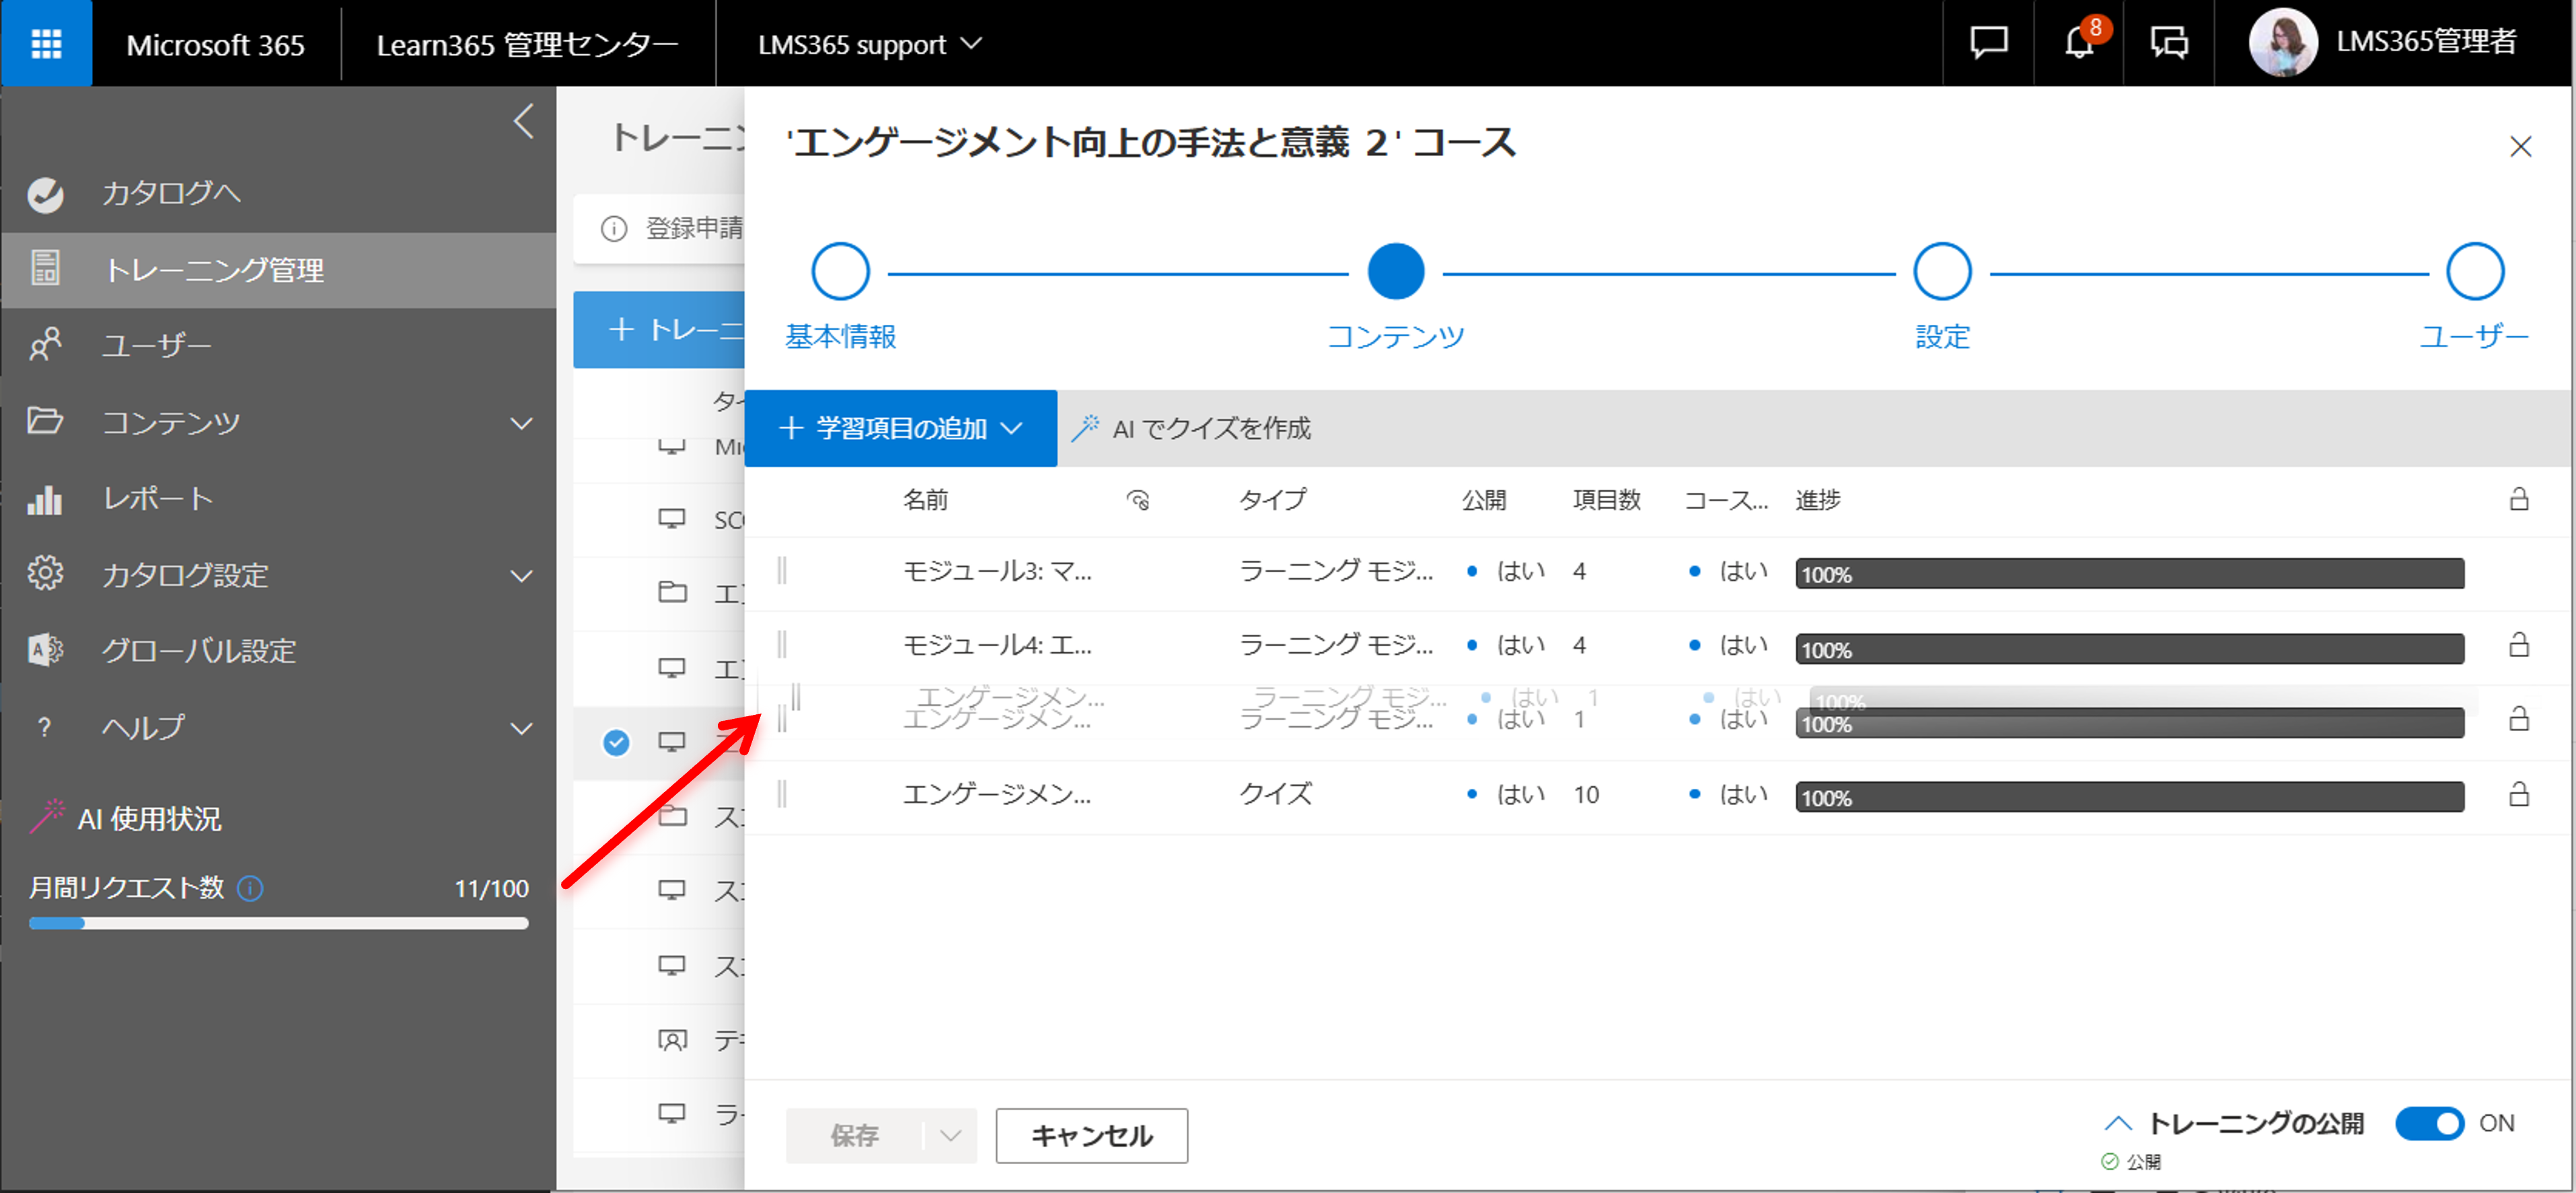Screen dimensions: 2576x1193
Task: Select the 設定 step circle
Action: pyautogui.click(x=1942, y=271)
